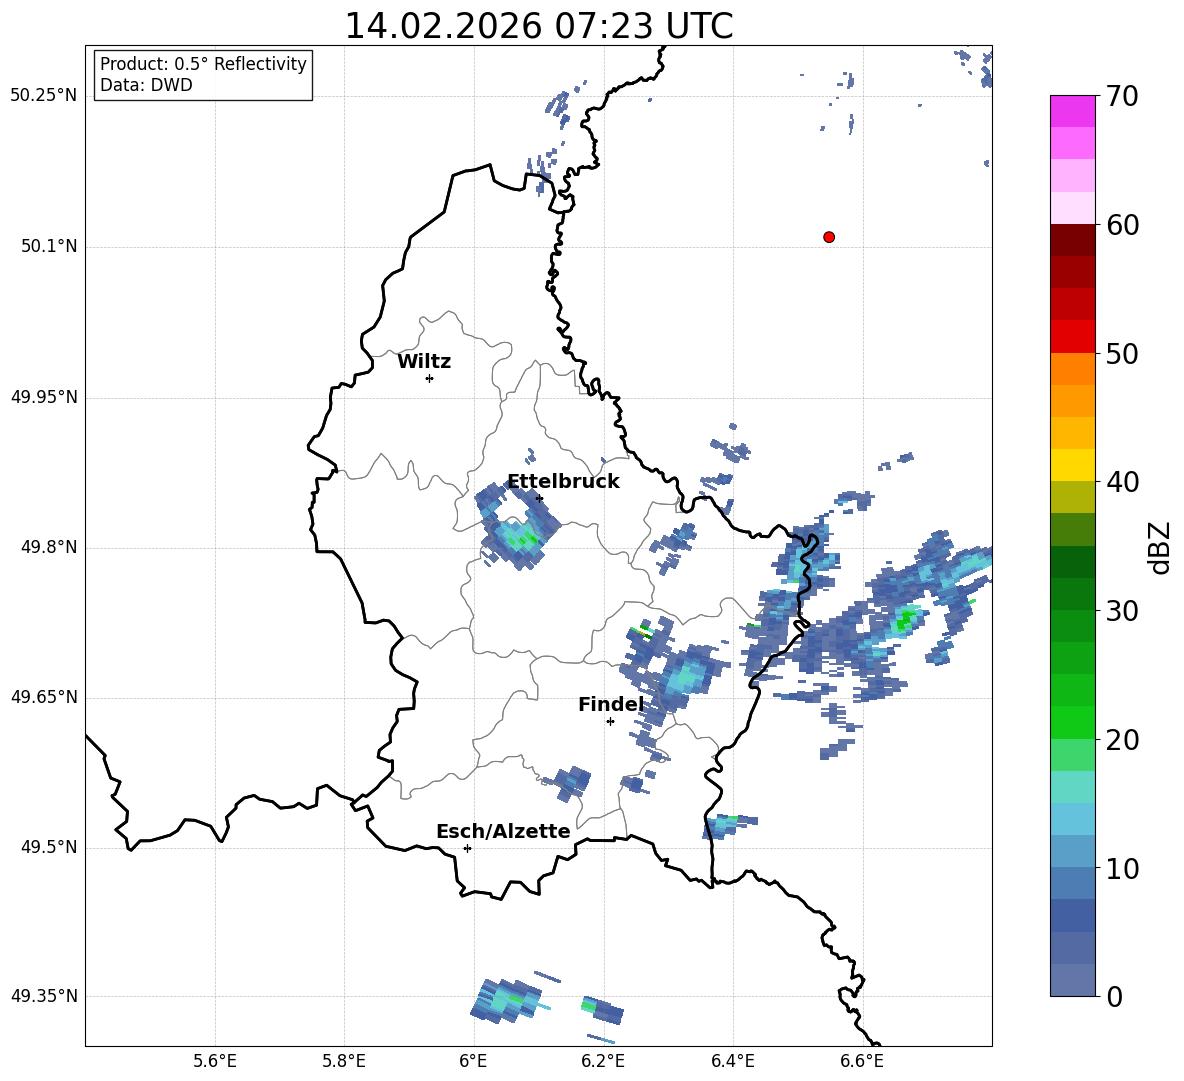Click the 49.5°N latitude label
The height and width of the screenshot is (1081, 1184).
coord(49,847)
